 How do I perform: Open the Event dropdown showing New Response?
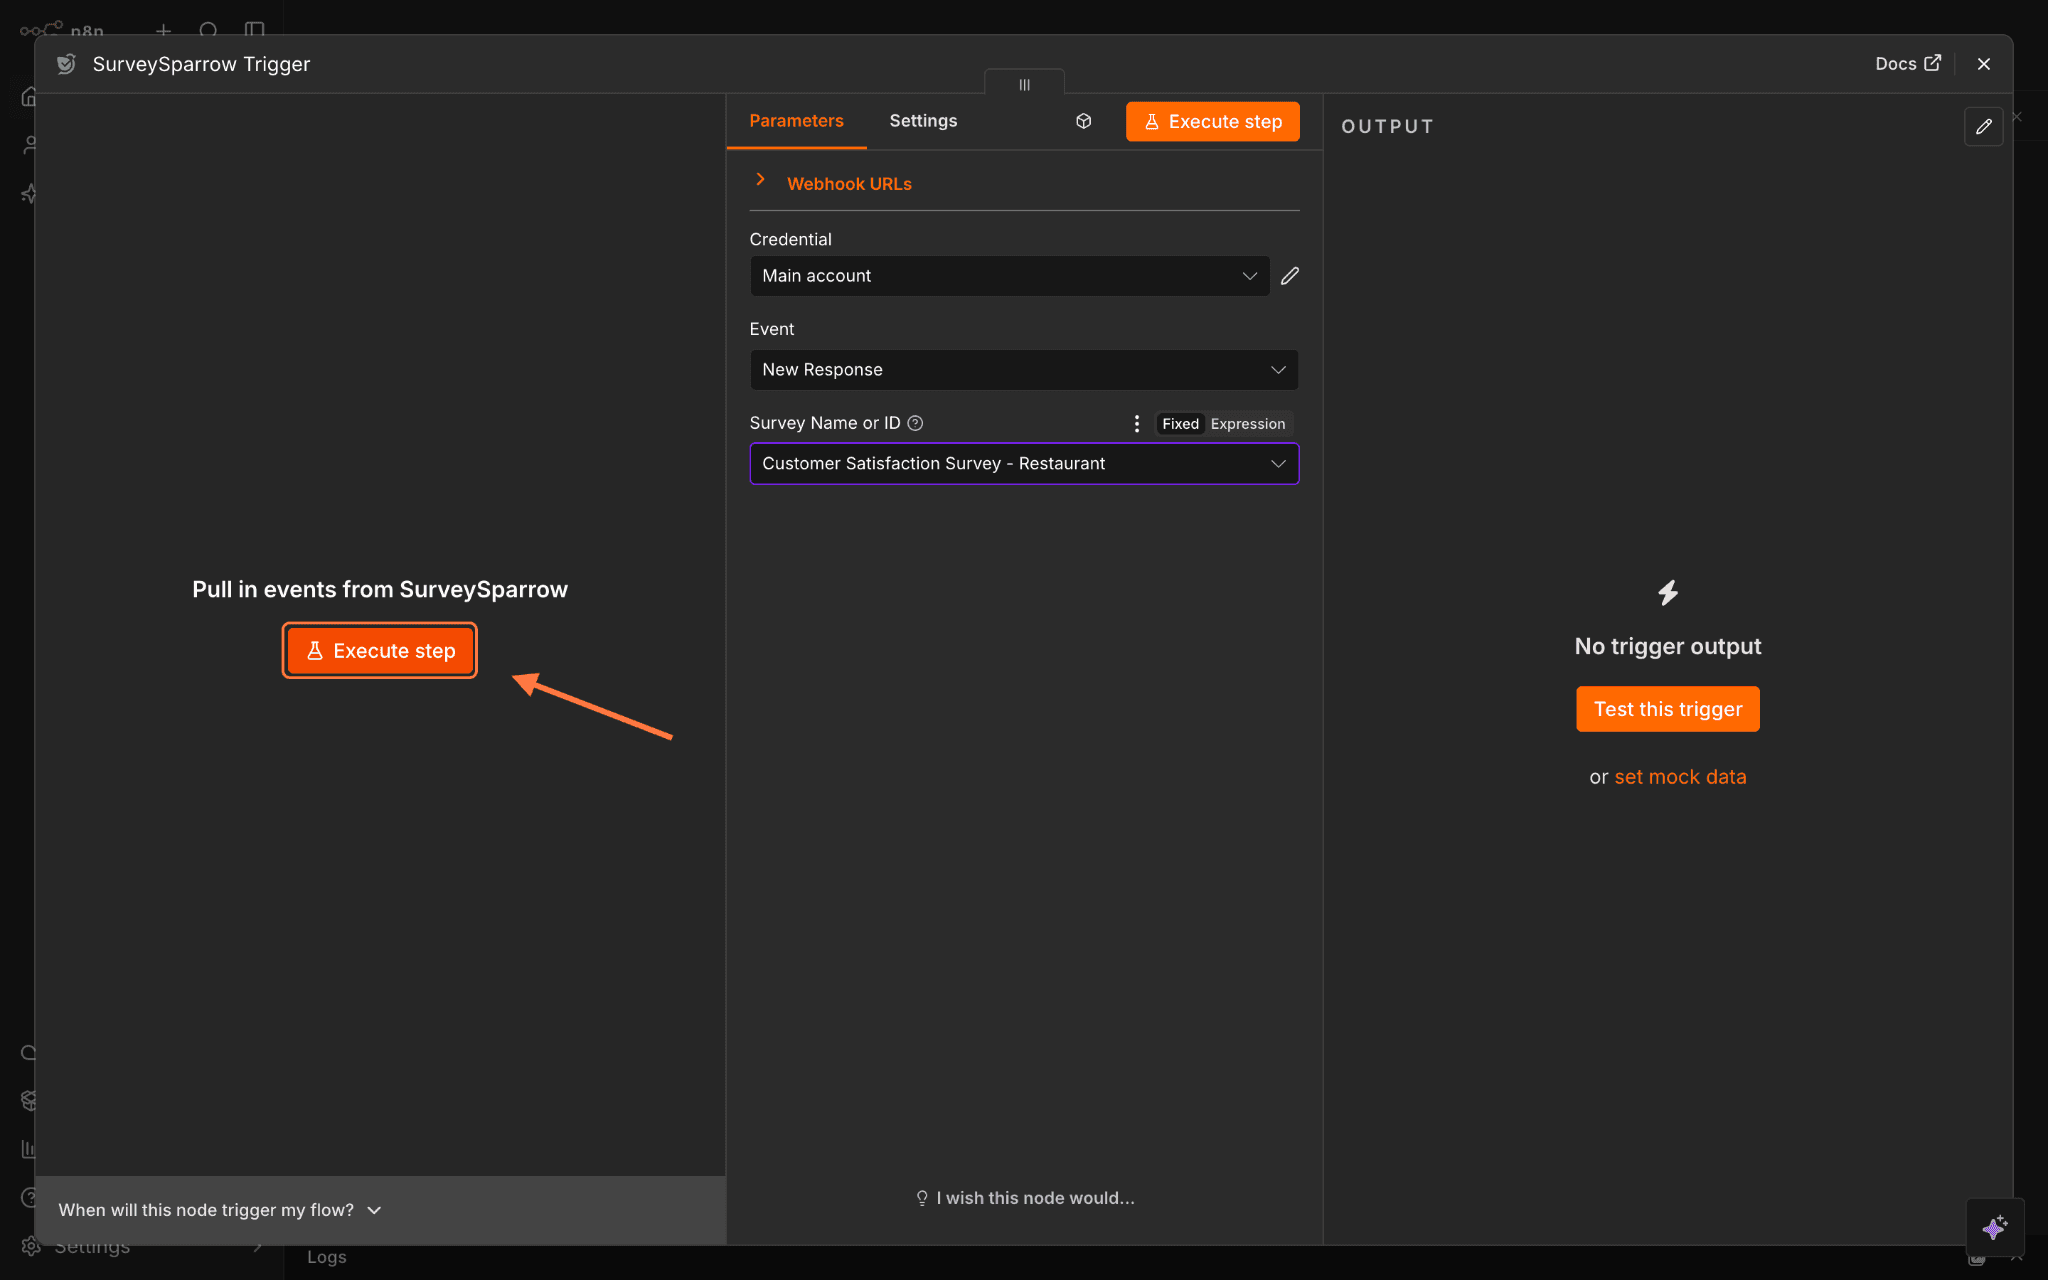[x=1024, y=370]
